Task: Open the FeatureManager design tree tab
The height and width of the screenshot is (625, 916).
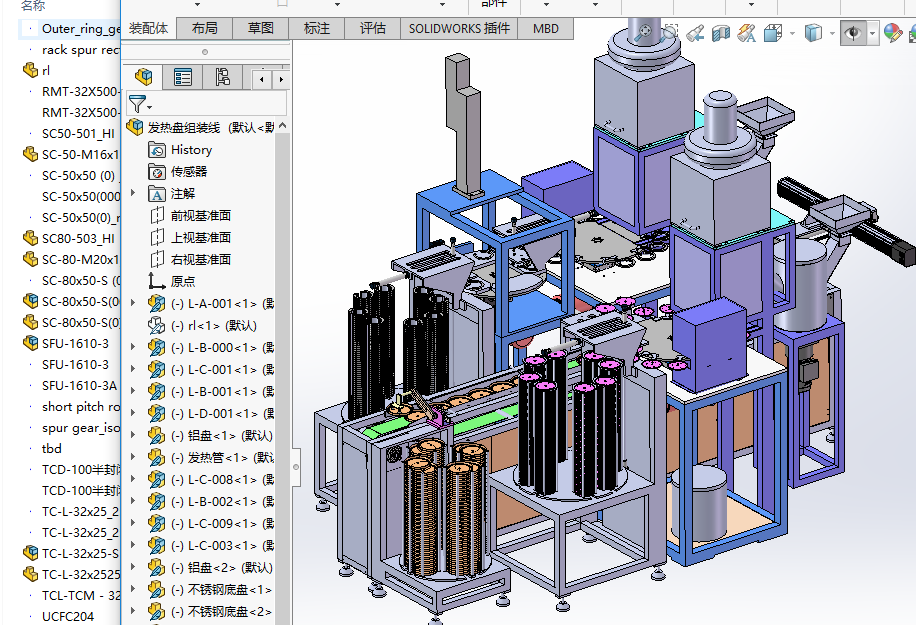Action: point(144,77)
